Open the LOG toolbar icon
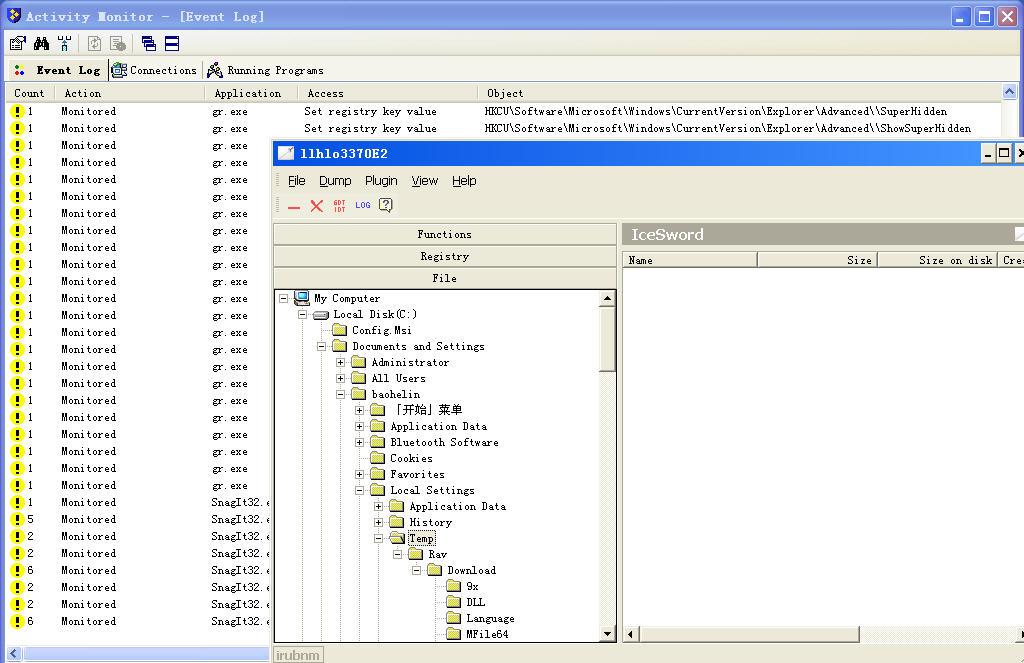 tap(362, 205)
